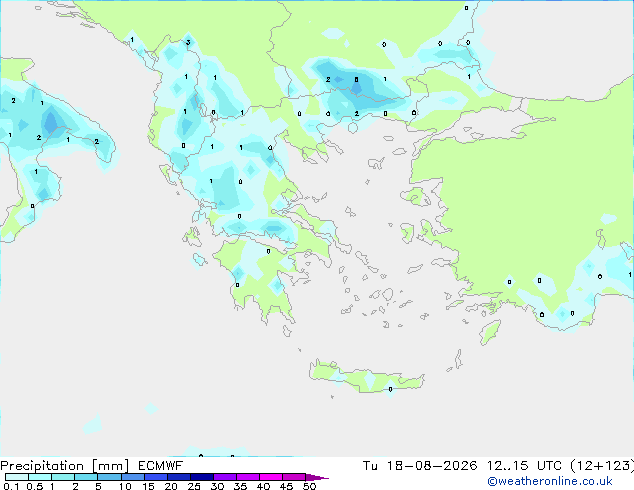Click the "3" precipitation value in the north
The image size is (634, 490).
pyautogui.click(x=188, y=42)
